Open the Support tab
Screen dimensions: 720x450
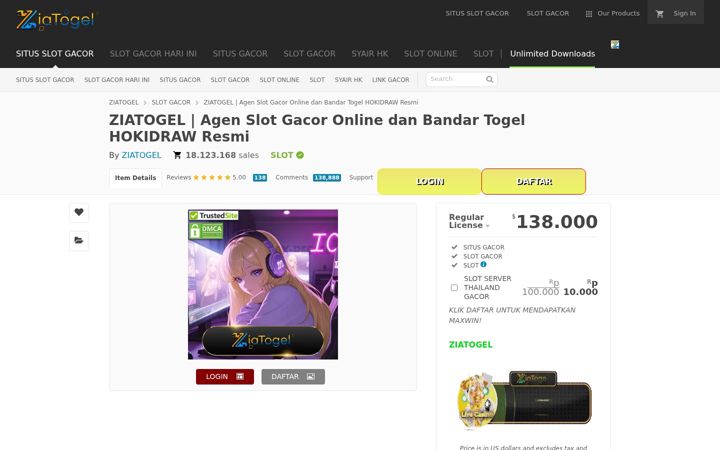click(x=361, y=177)
